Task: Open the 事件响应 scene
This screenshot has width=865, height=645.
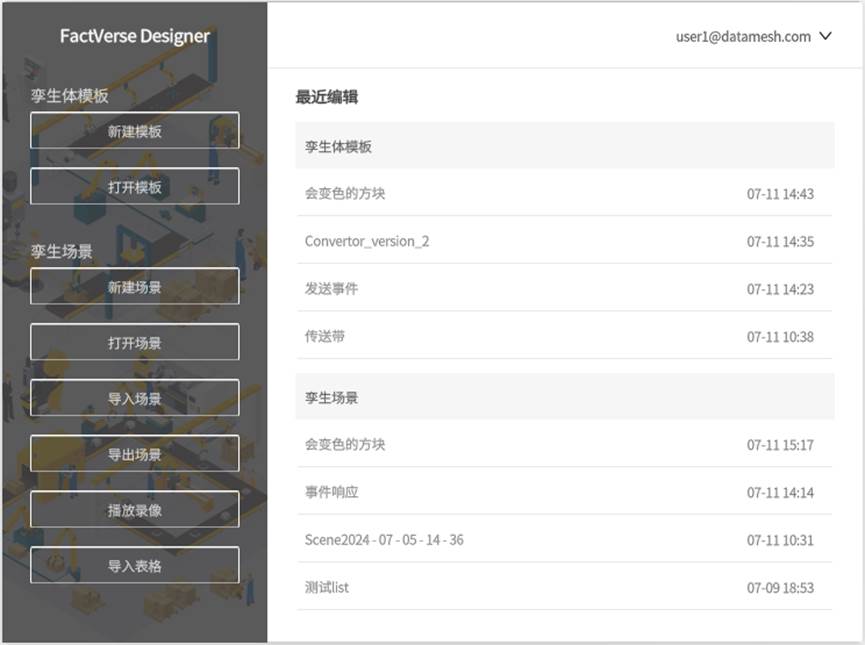Action: tap(564, 492)
